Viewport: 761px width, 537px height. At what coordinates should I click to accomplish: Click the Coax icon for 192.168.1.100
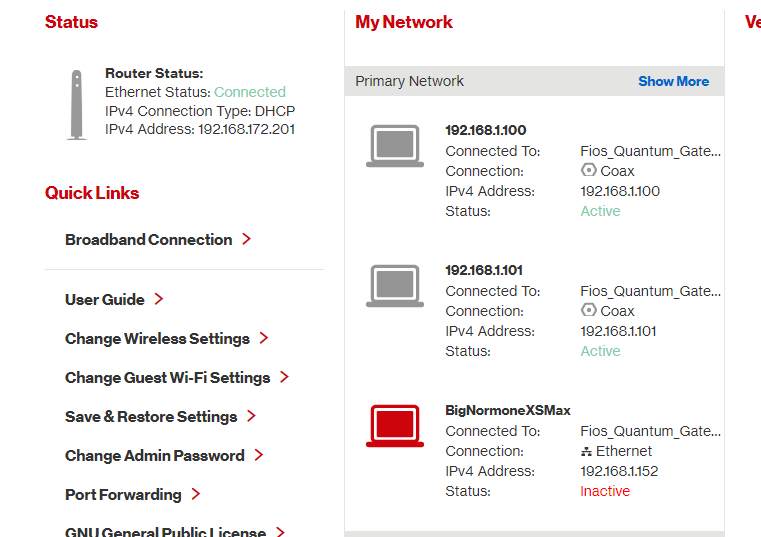[588, 171]
